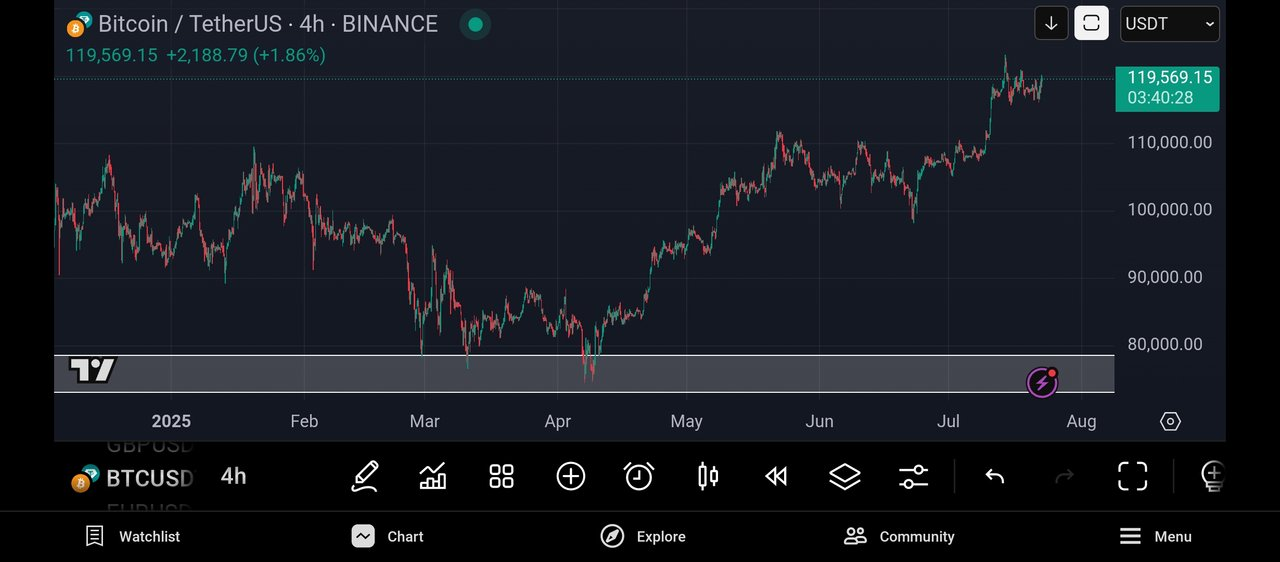Tap the Jun time axis label
Image resolution: width=1280 pixels, height=562 pixels.
pyautogui.click(x=819, y=421)
